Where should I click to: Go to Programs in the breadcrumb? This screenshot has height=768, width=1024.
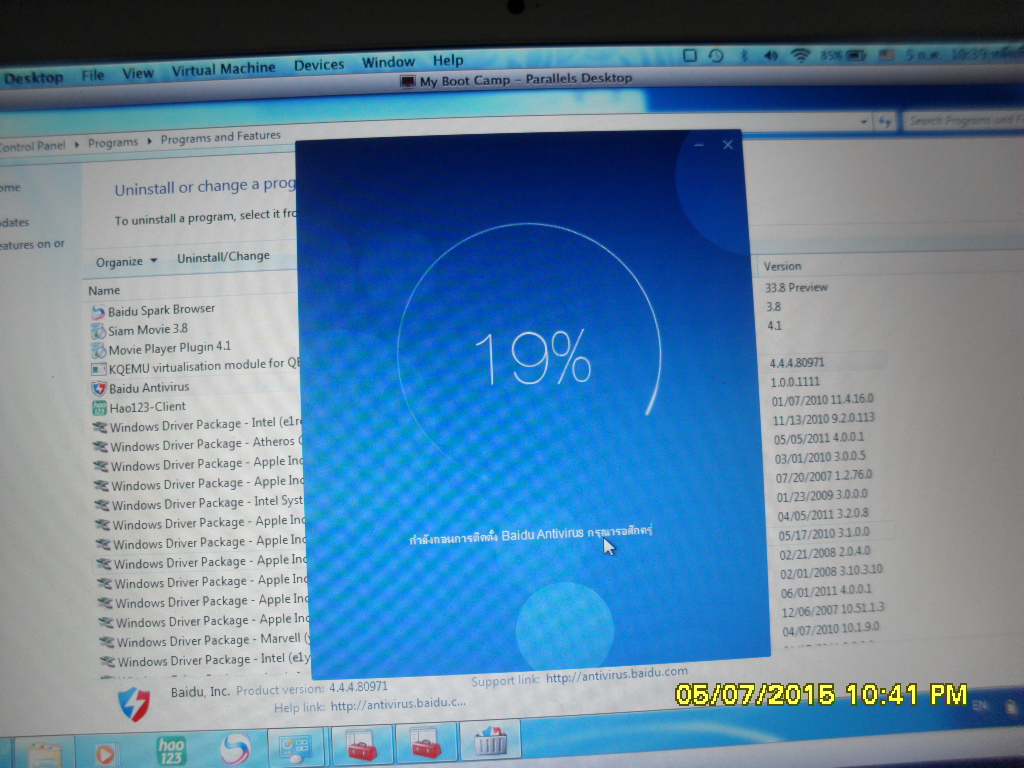(x=113, y=142)
